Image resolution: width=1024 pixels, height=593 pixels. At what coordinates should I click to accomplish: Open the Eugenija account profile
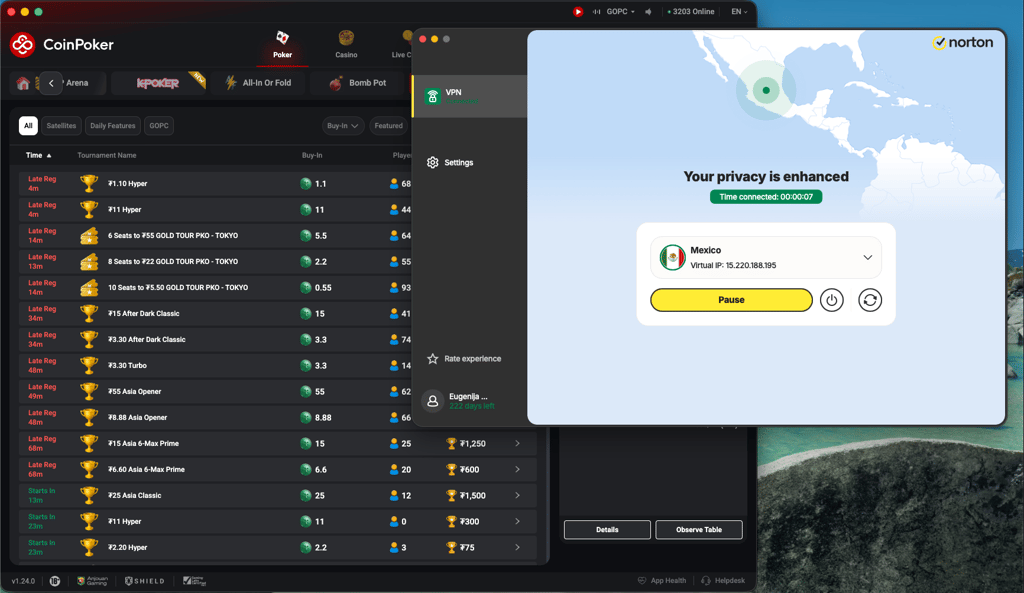[458, 401]
